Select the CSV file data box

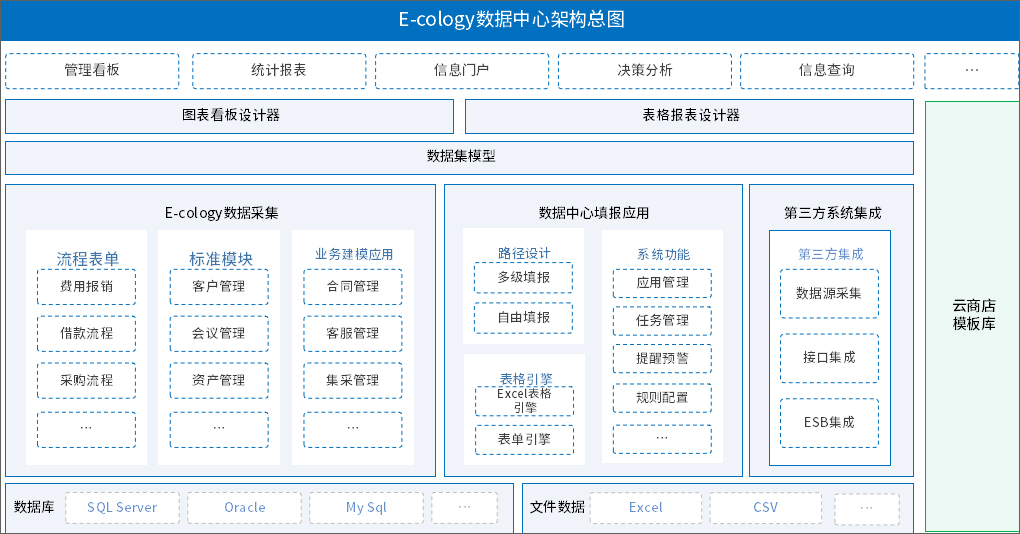pos(766,508)
